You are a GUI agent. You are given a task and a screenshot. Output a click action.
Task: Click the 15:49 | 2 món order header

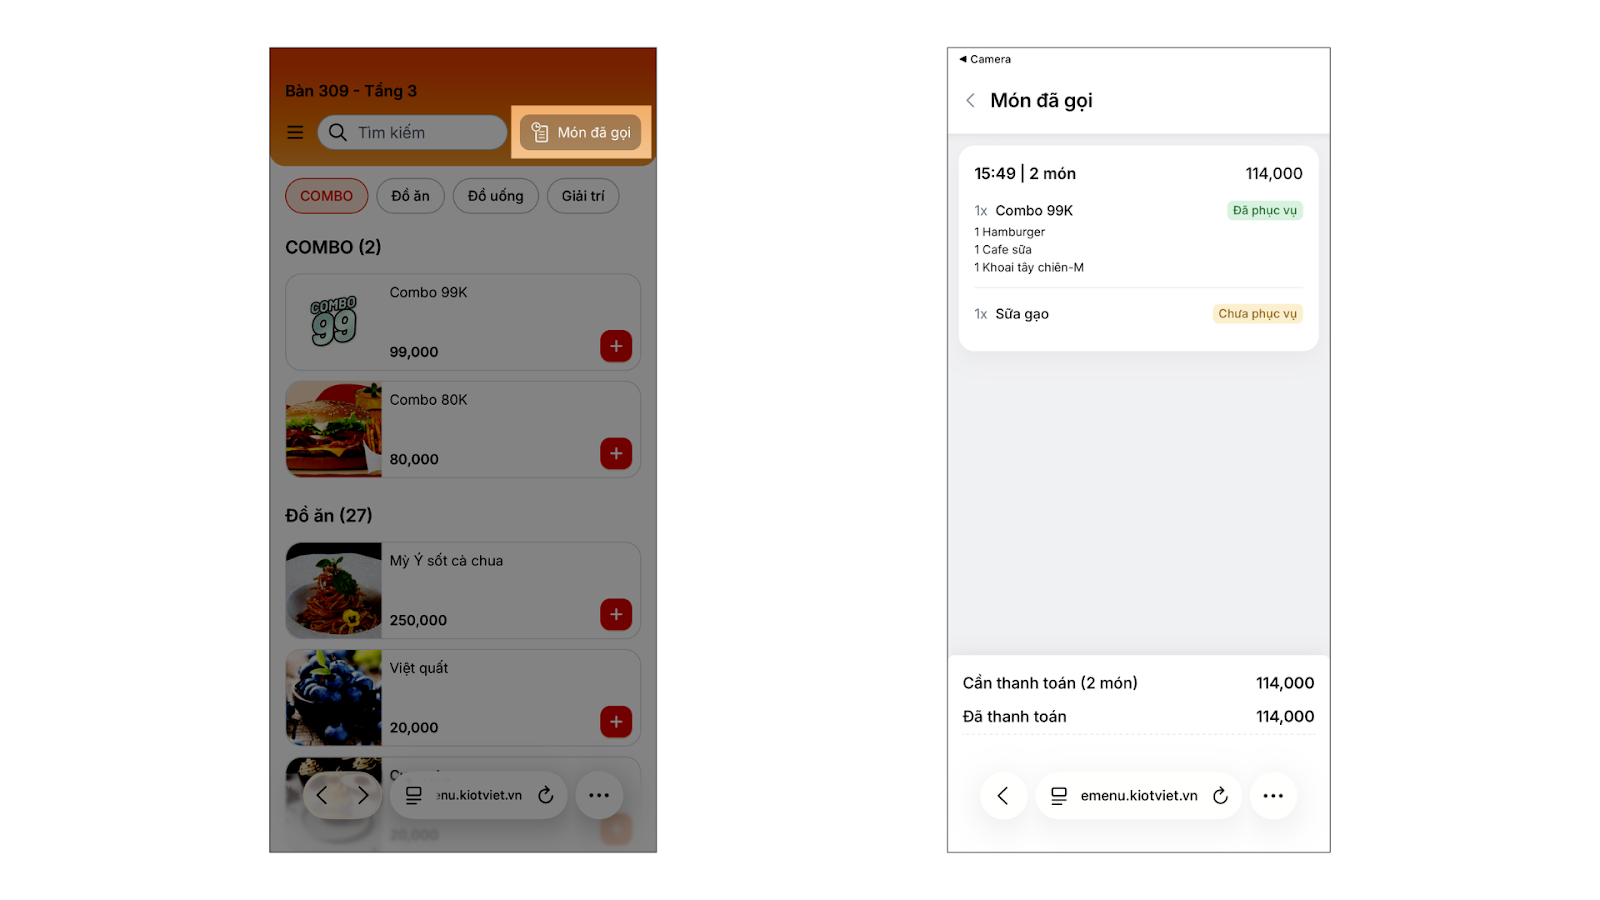pyautogui.click(x=1025, y=173)
